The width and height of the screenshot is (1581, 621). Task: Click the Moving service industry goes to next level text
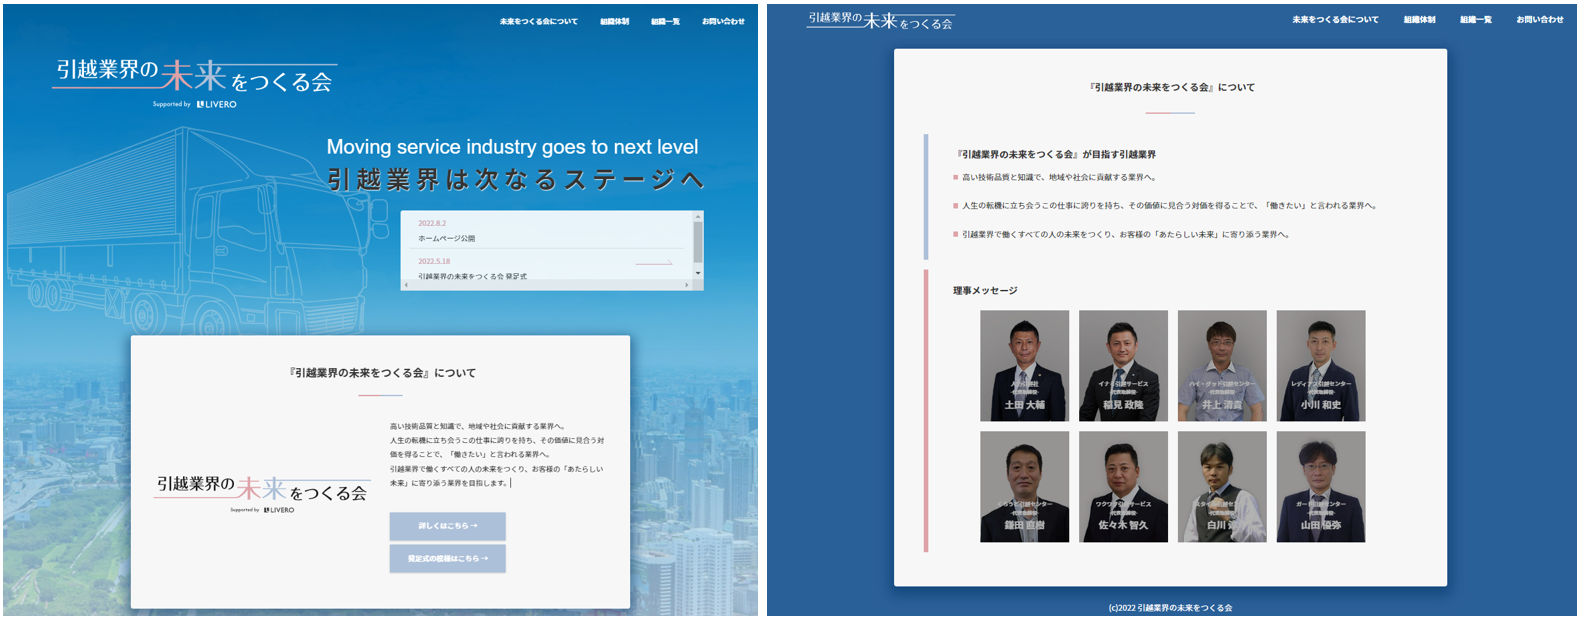[512, 147]
